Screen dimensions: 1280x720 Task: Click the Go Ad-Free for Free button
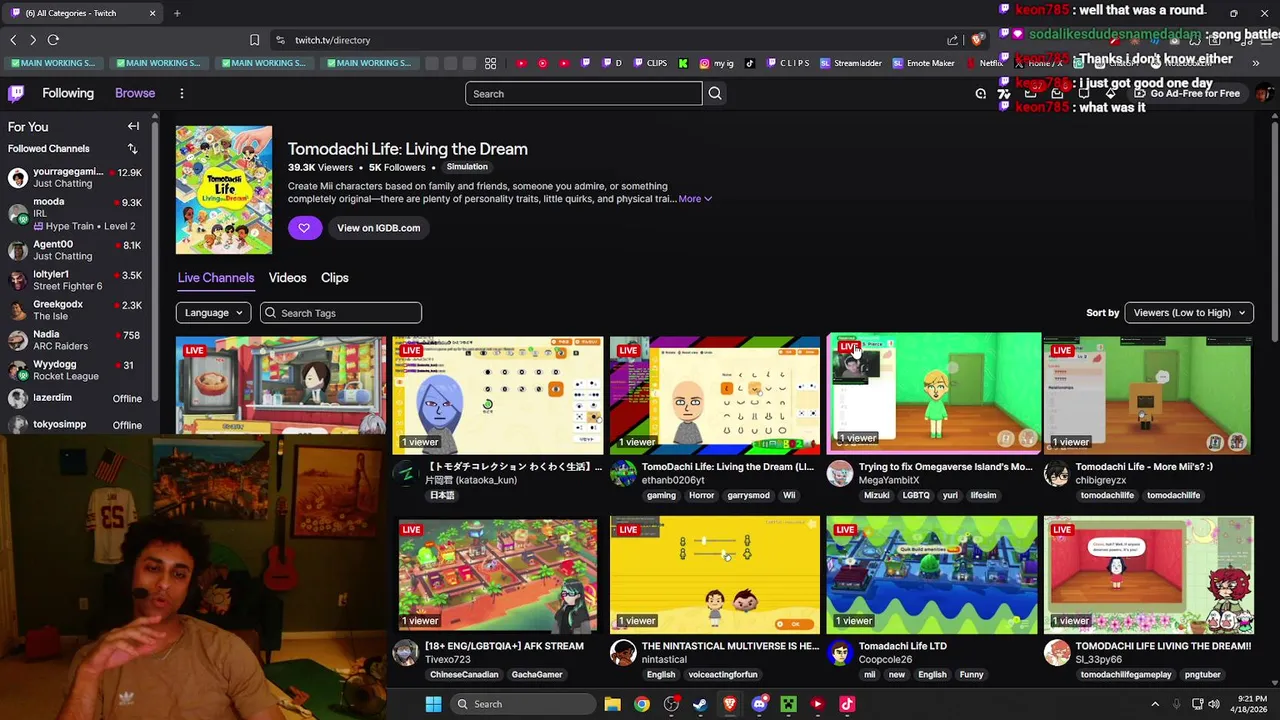coord(1186,93)
